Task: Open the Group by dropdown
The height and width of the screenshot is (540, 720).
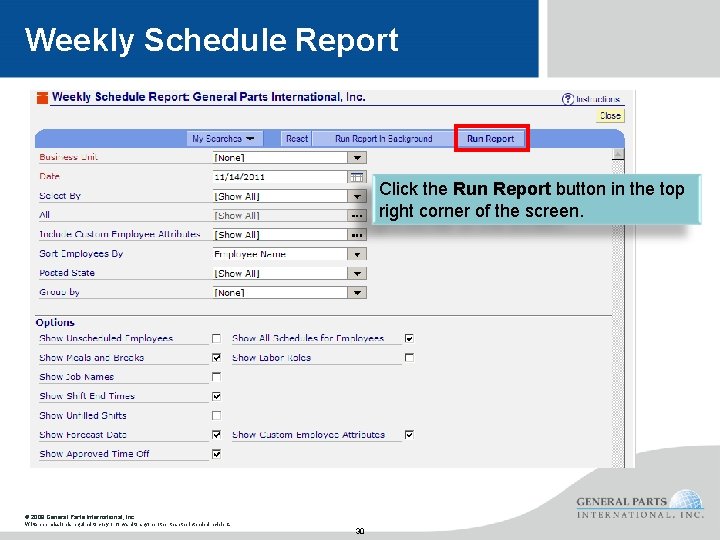Action: [x=357, y=292]
